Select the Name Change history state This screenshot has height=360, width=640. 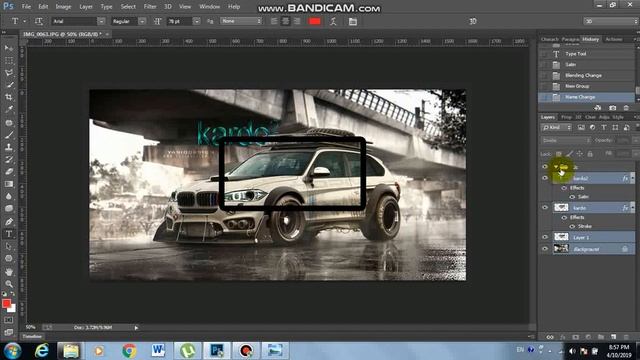tap(586, 97)
